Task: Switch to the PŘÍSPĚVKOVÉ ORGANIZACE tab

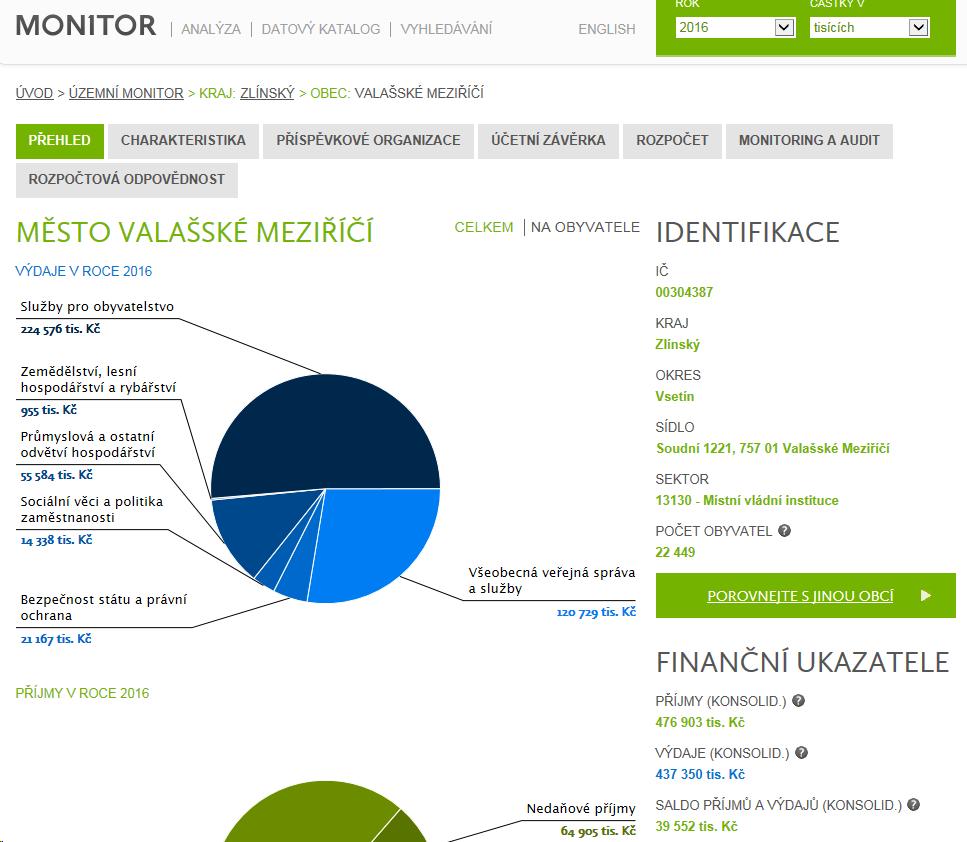Action: 368,141
